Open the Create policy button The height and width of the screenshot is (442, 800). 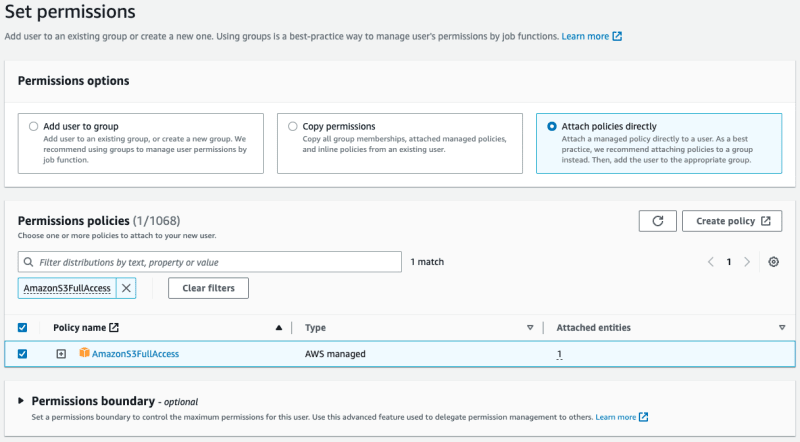(x=732, y=221)
